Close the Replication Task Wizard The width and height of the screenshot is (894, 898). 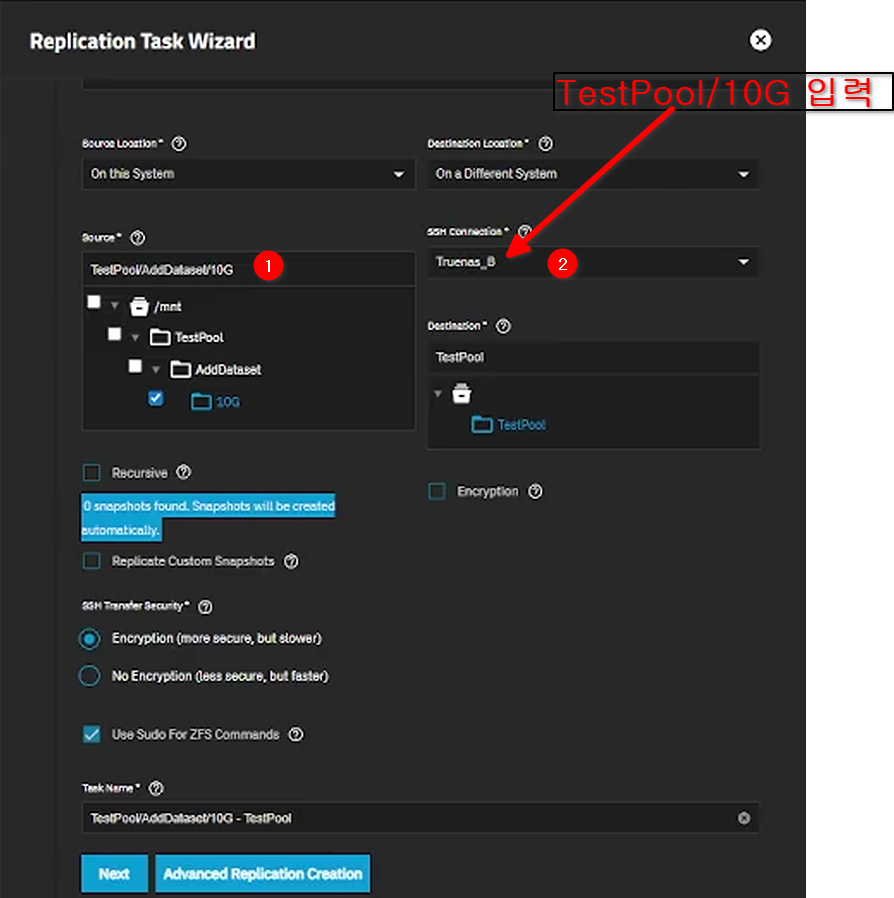click(x=761, y=40)
